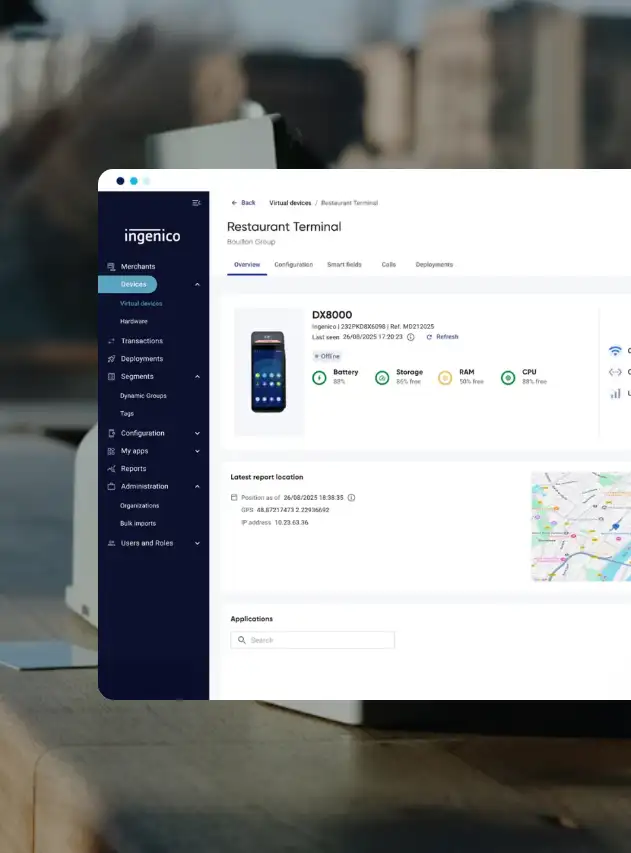Open Tags in sidebar
The height and width of the screenshot is (853, 631).
[x=127, y=414]
